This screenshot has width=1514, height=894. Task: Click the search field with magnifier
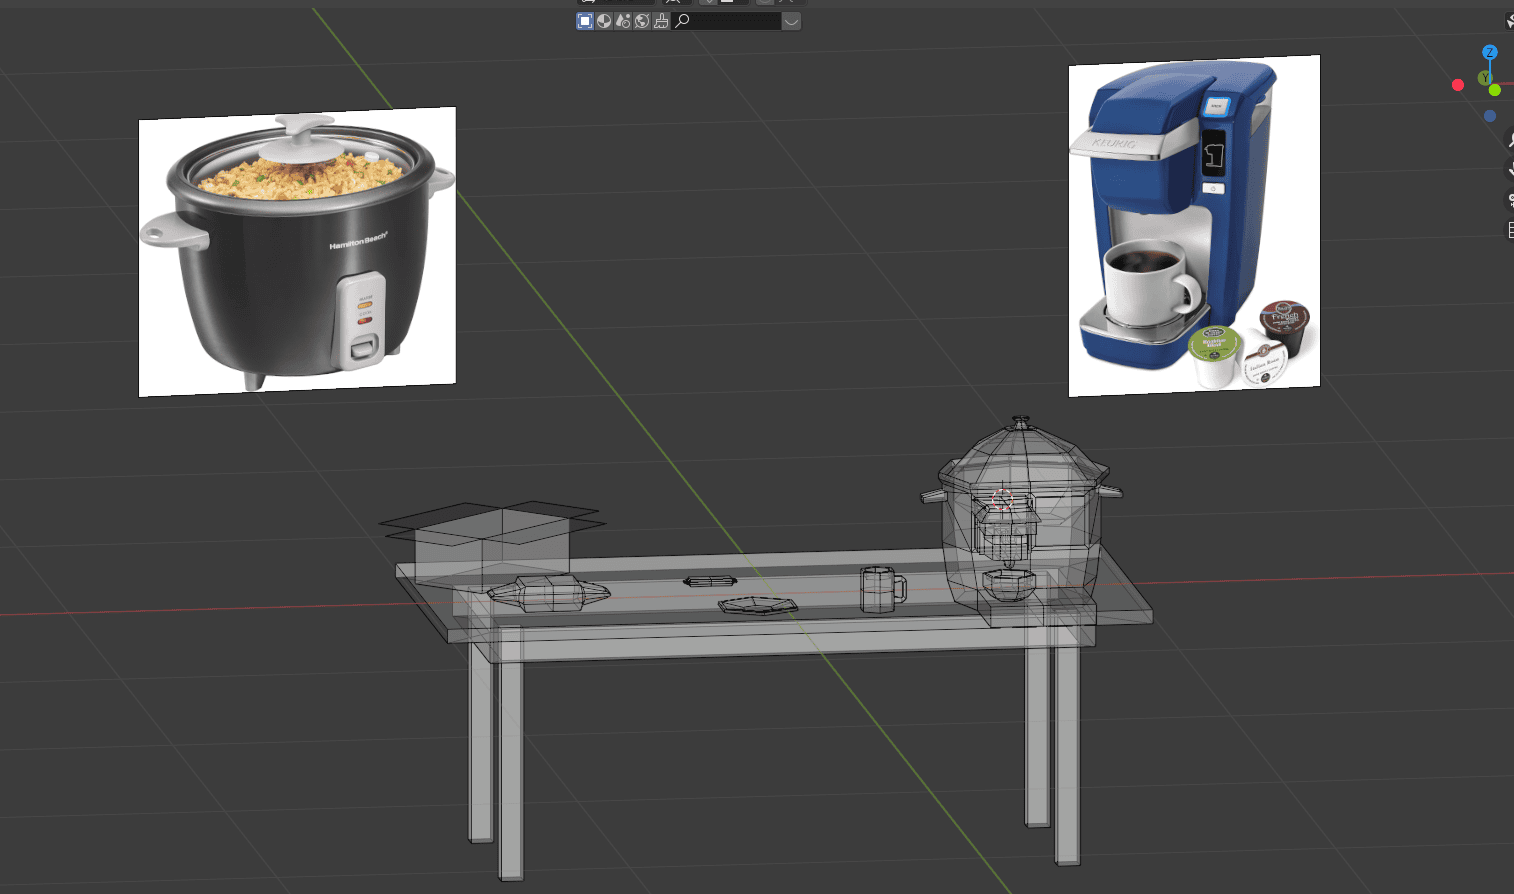click(x=726, y=21)
